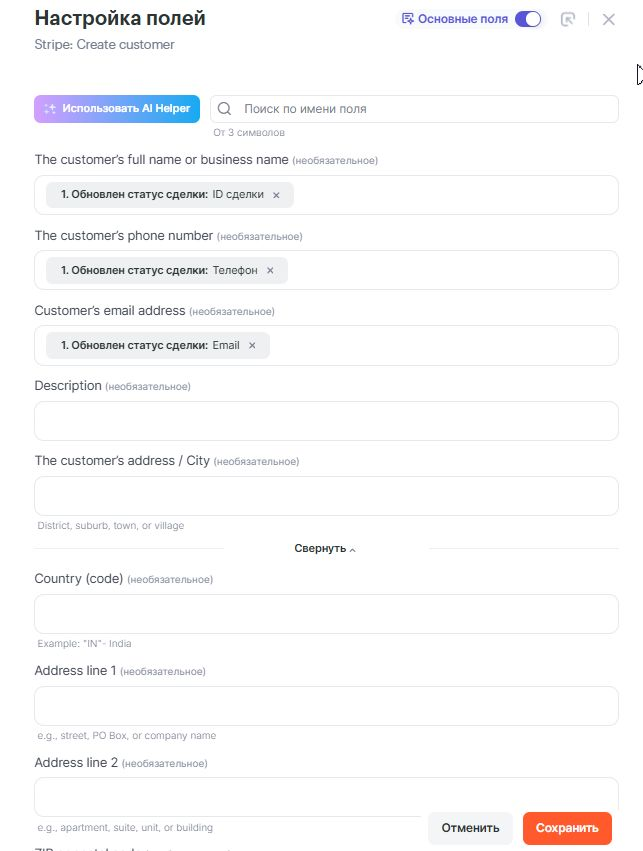Click the customer's address City field

click(326, 496)
